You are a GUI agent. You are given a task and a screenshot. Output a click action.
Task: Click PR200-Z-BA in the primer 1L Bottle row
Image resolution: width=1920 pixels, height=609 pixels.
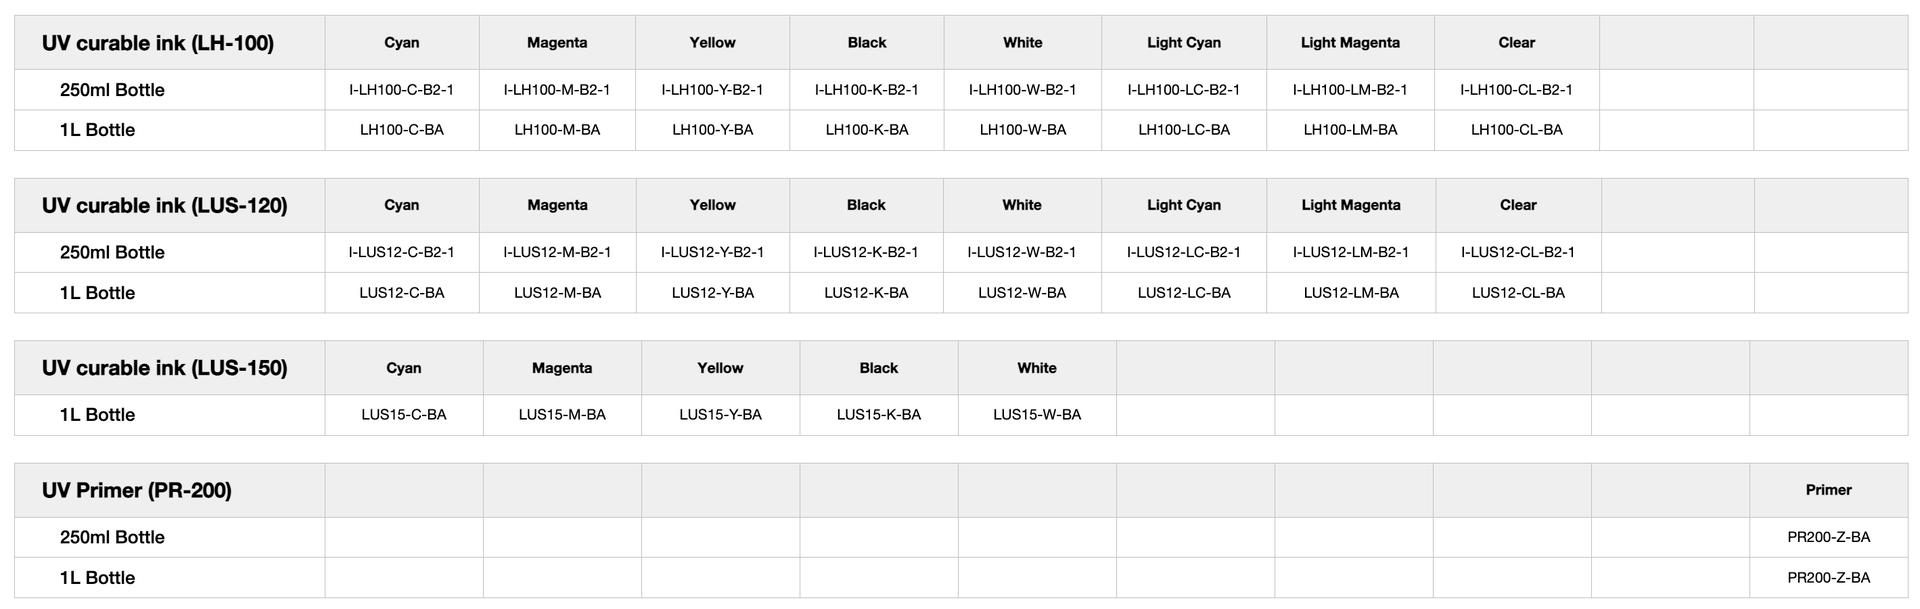point(1828,578)
